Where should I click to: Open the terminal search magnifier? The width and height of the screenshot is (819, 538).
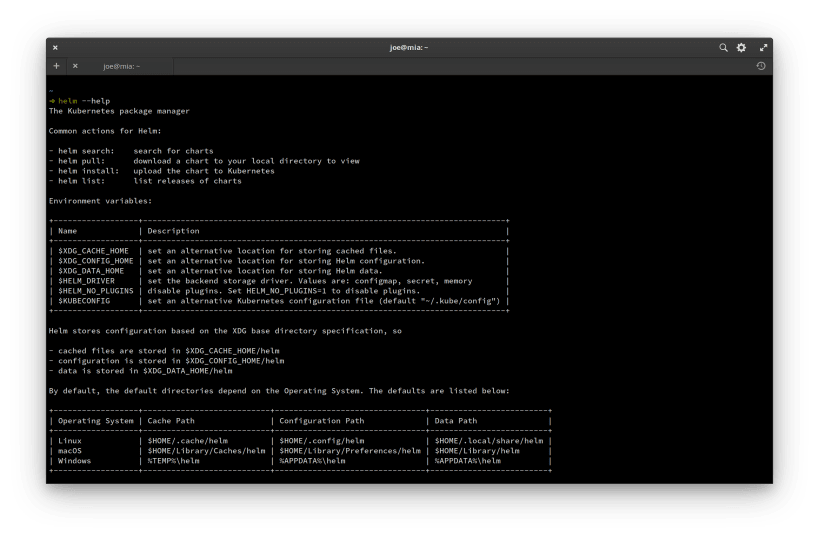[723, 48]
